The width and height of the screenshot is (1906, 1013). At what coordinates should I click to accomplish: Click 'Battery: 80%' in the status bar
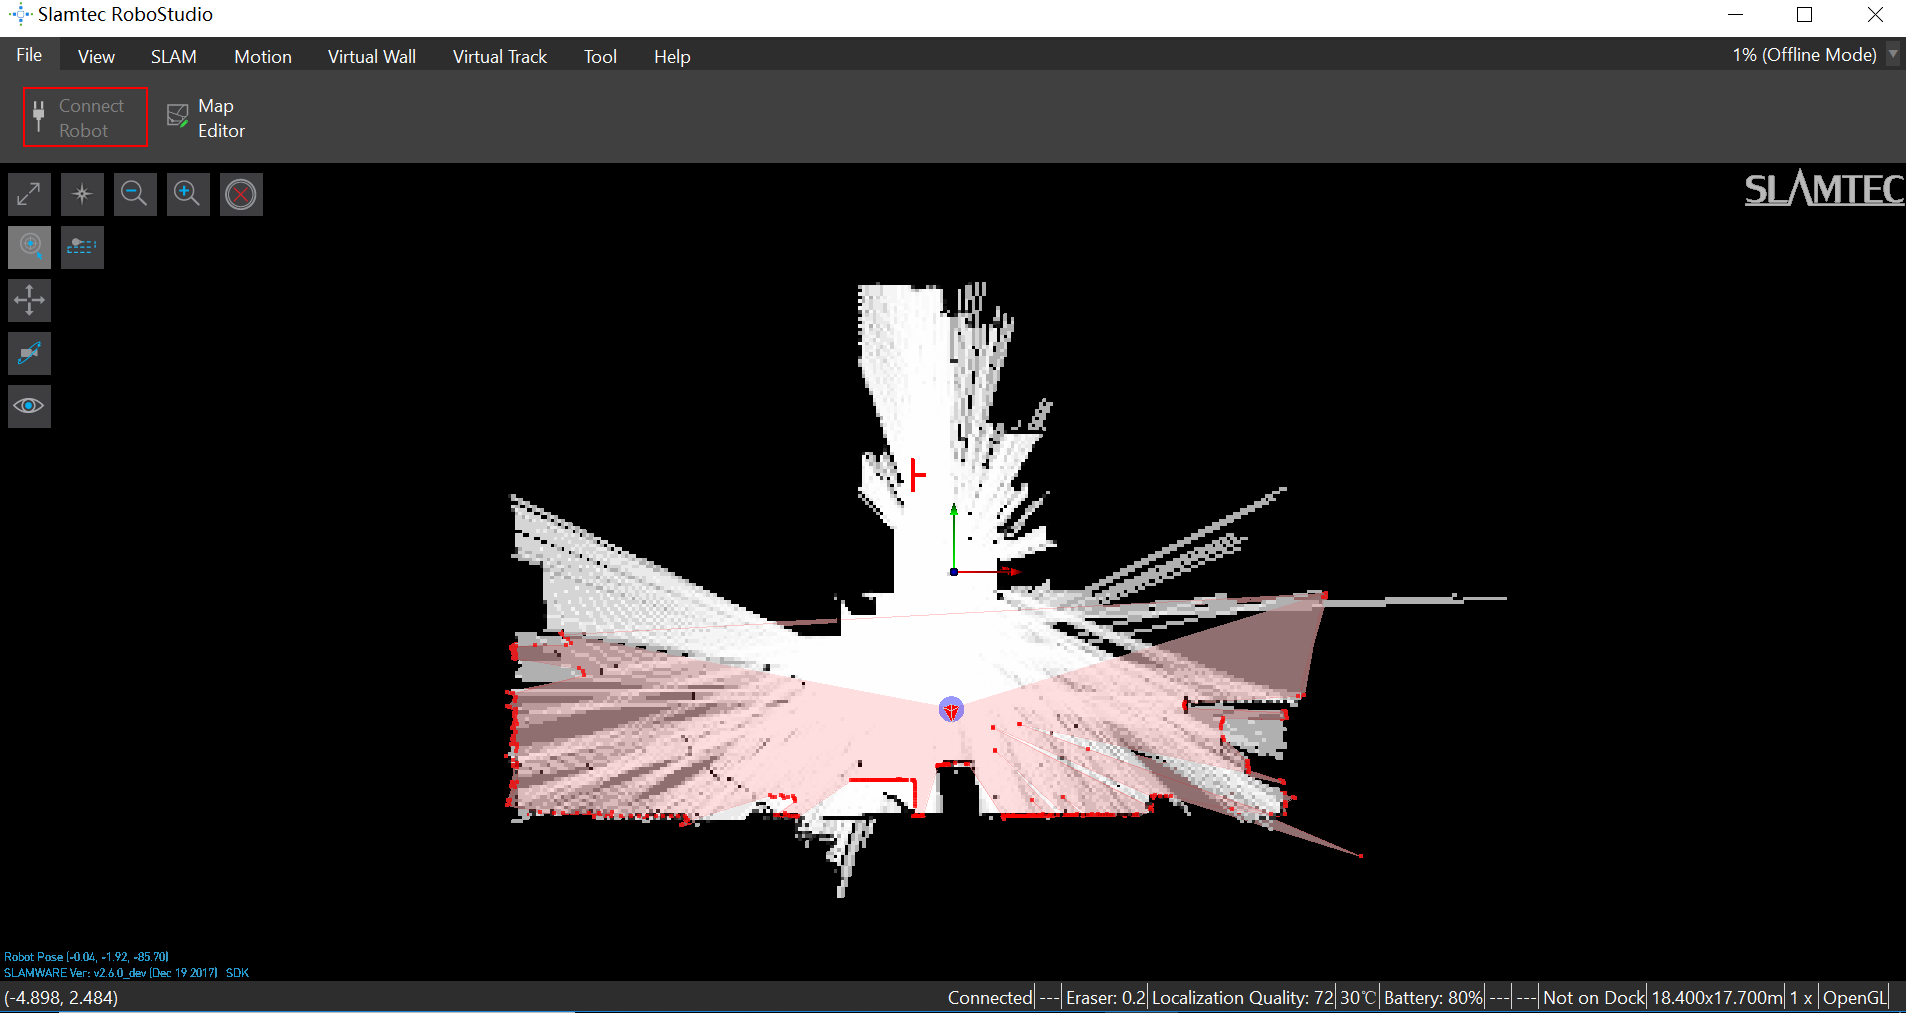click(x=1433, y=997)
